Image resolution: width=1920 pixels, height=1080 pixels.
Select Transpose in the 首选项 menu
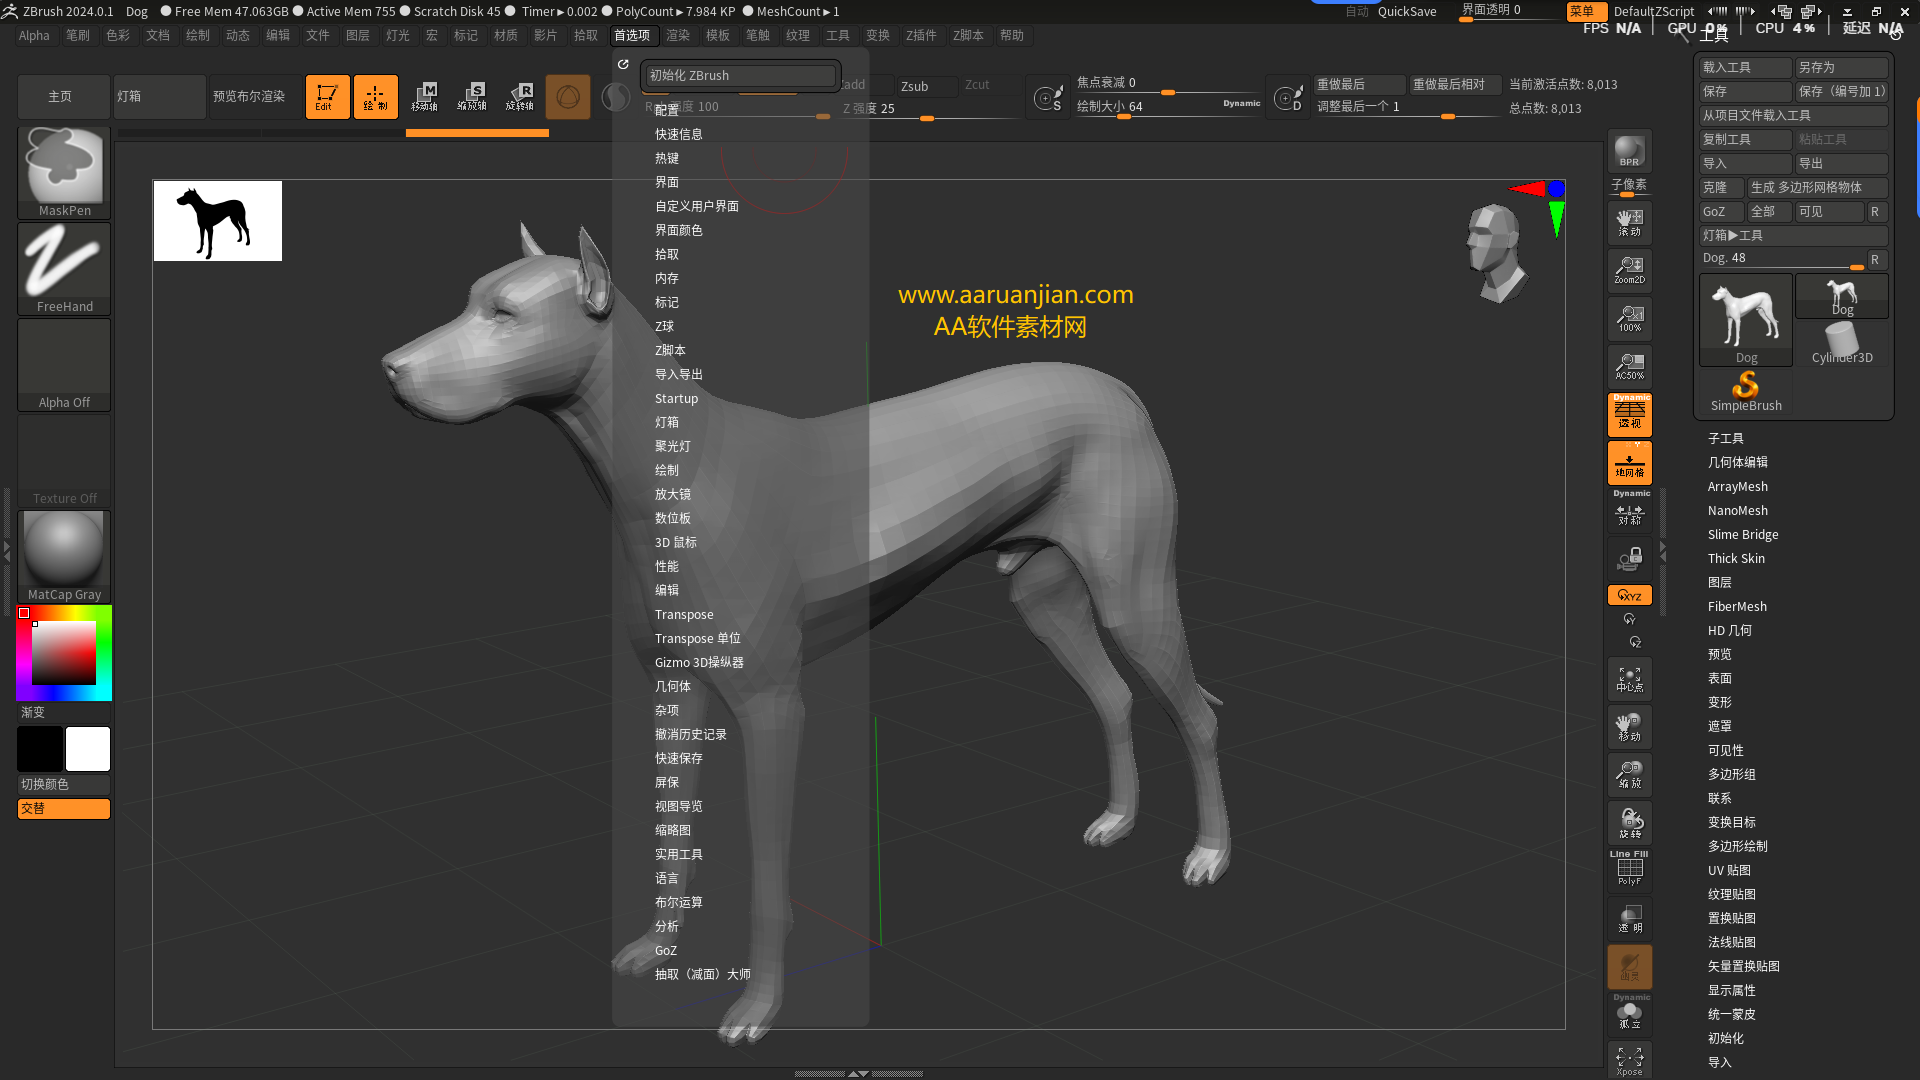point(684,614)
